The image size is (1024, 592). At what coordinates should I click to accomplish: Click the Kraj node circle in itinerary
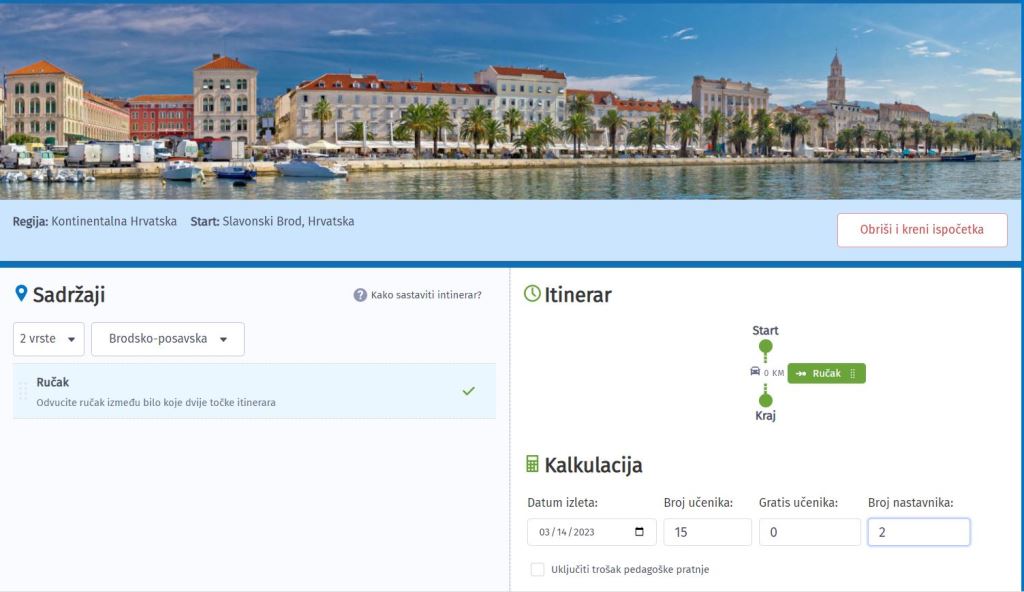(x=765, y=400)
